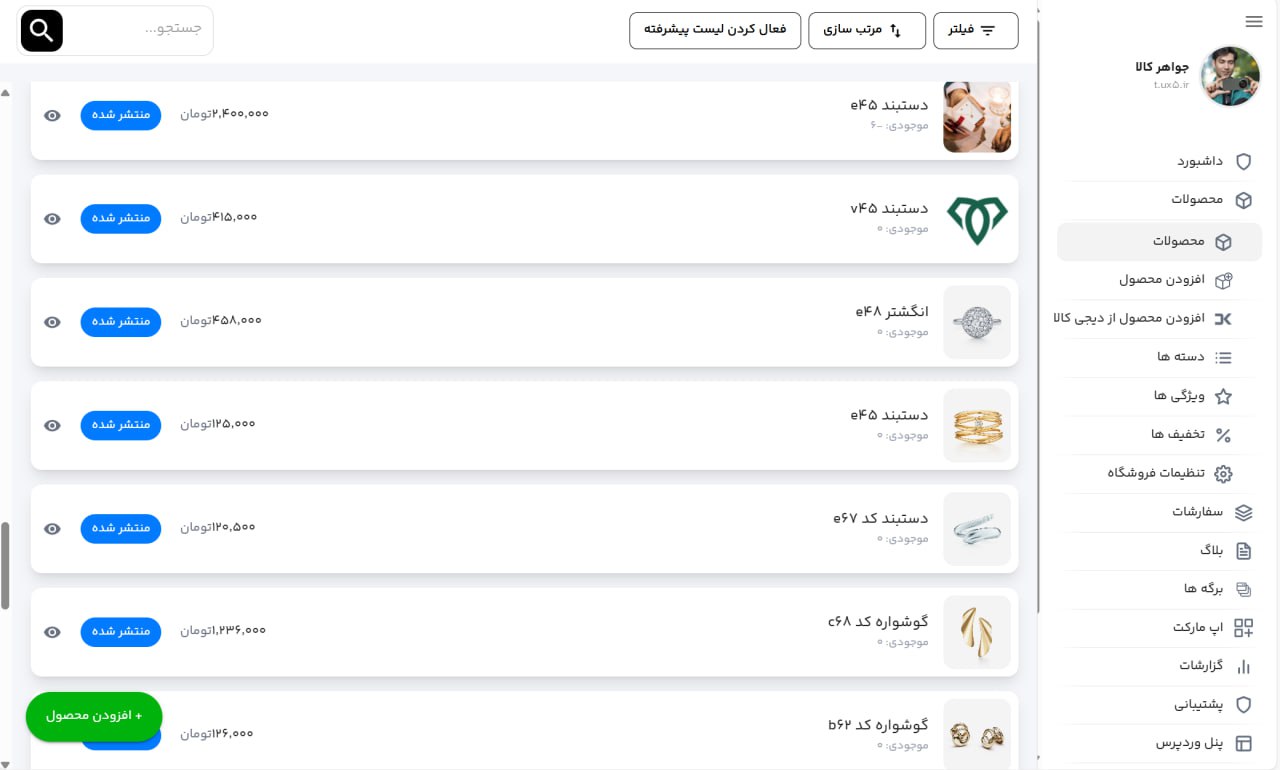Click the دستبند کد e67 product thumbnail
Viewport: 1280px width, 770px height.
click(976, 528)
